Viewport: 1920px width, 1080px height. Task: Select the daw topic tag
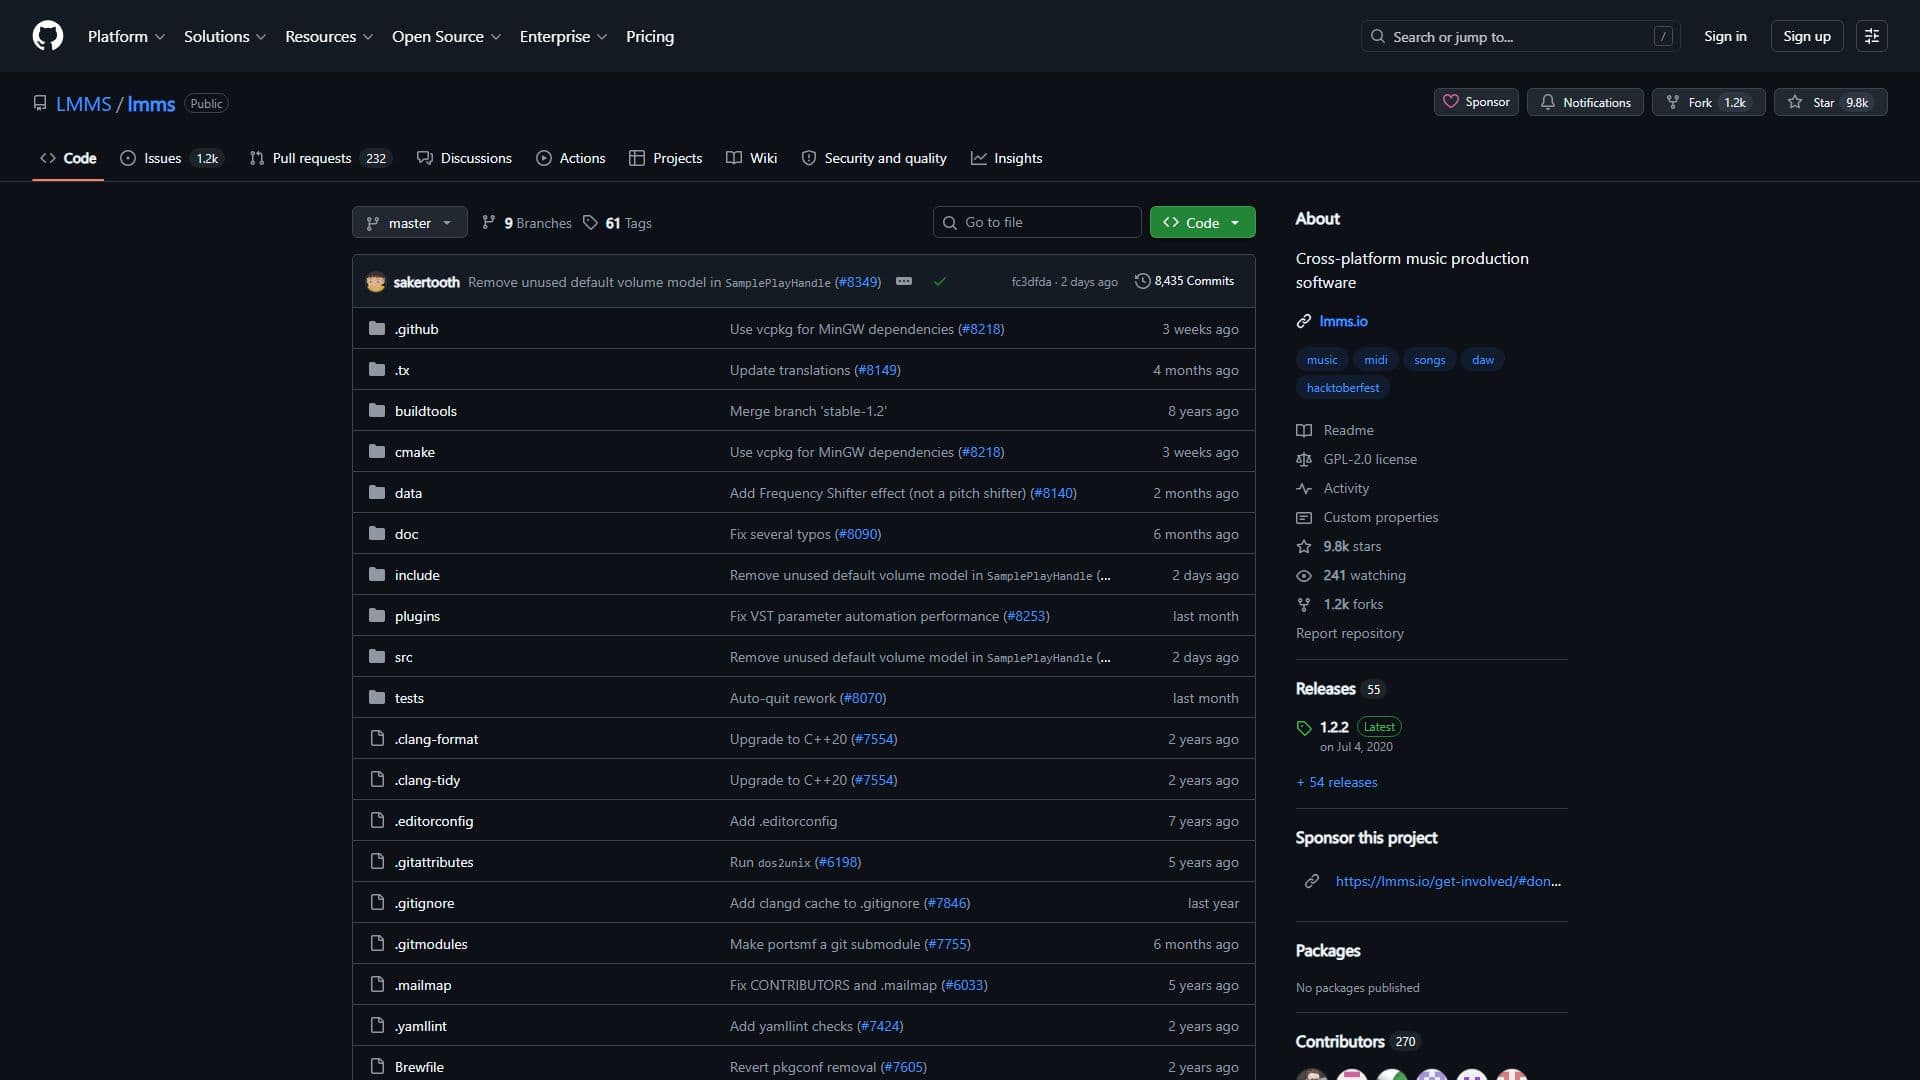pyautogui.click(x=1482, y=360)
